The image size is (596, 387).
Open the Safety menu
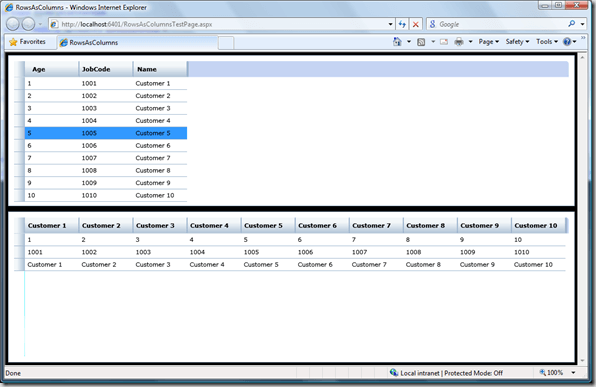pyautogui.click(x=517, y=42)
